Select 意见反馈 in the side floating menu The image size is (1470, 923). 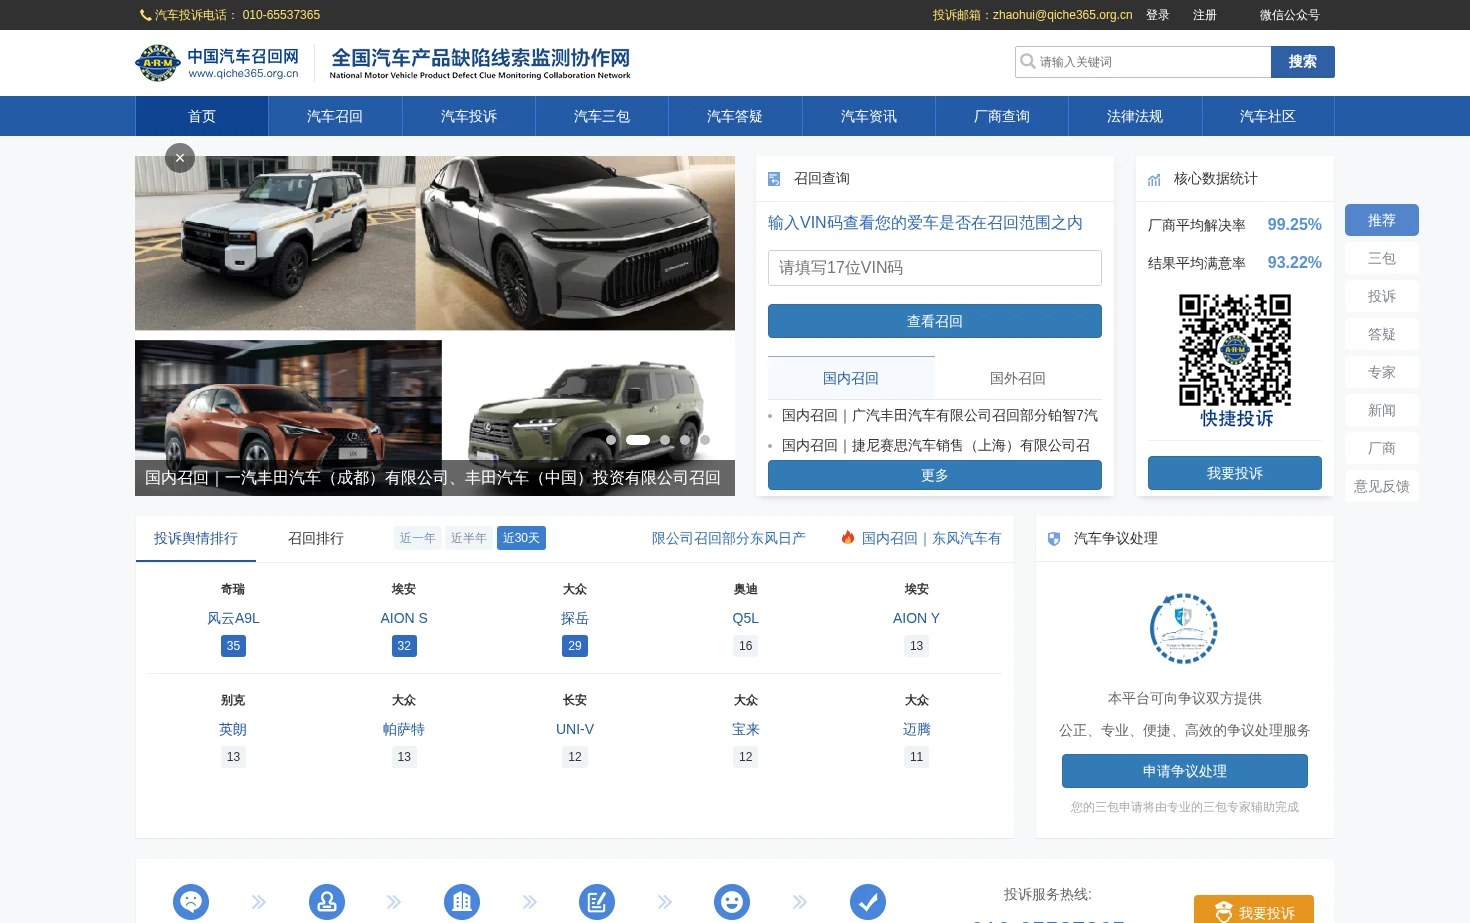click(1382, 486)
